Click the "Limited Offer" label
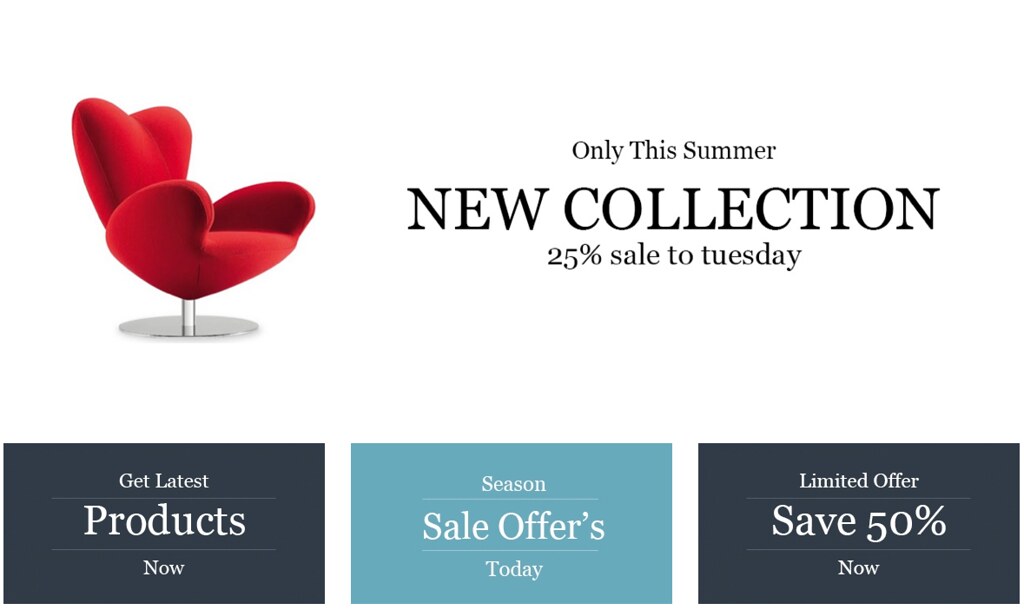The image size is (1024, 610). tap(859, 481)
